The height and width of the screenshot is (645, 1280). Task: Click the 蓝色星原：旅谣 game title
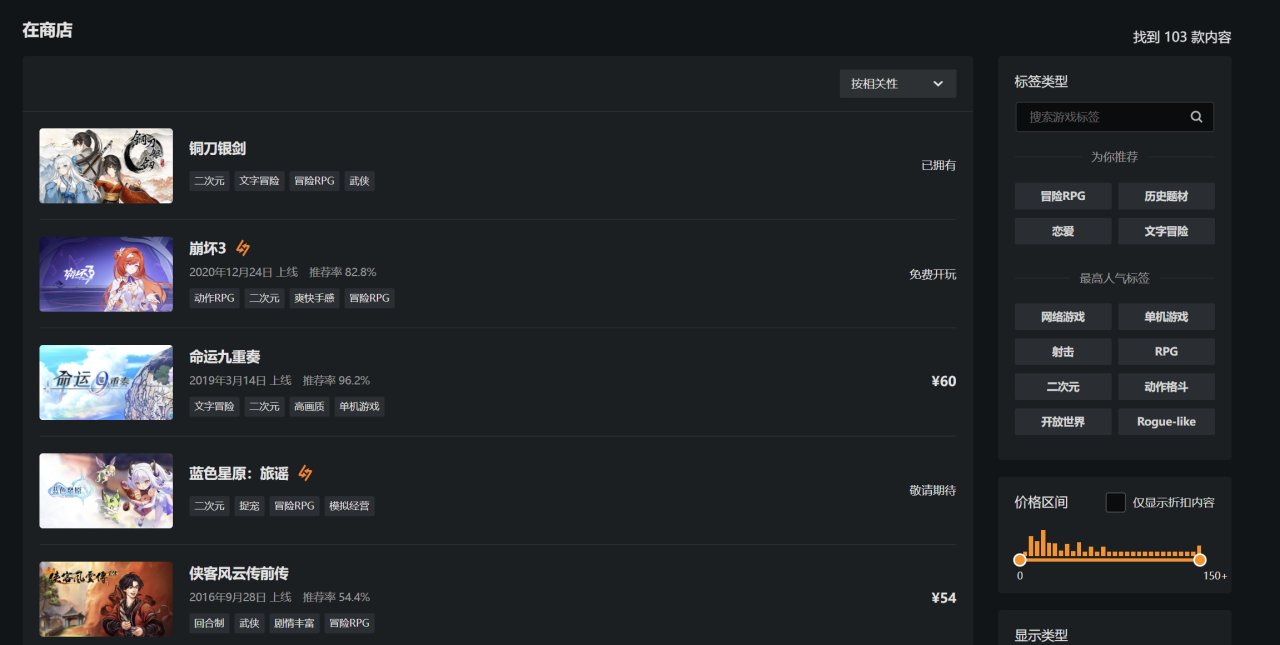pyautogui.click(x=239, y=474)
